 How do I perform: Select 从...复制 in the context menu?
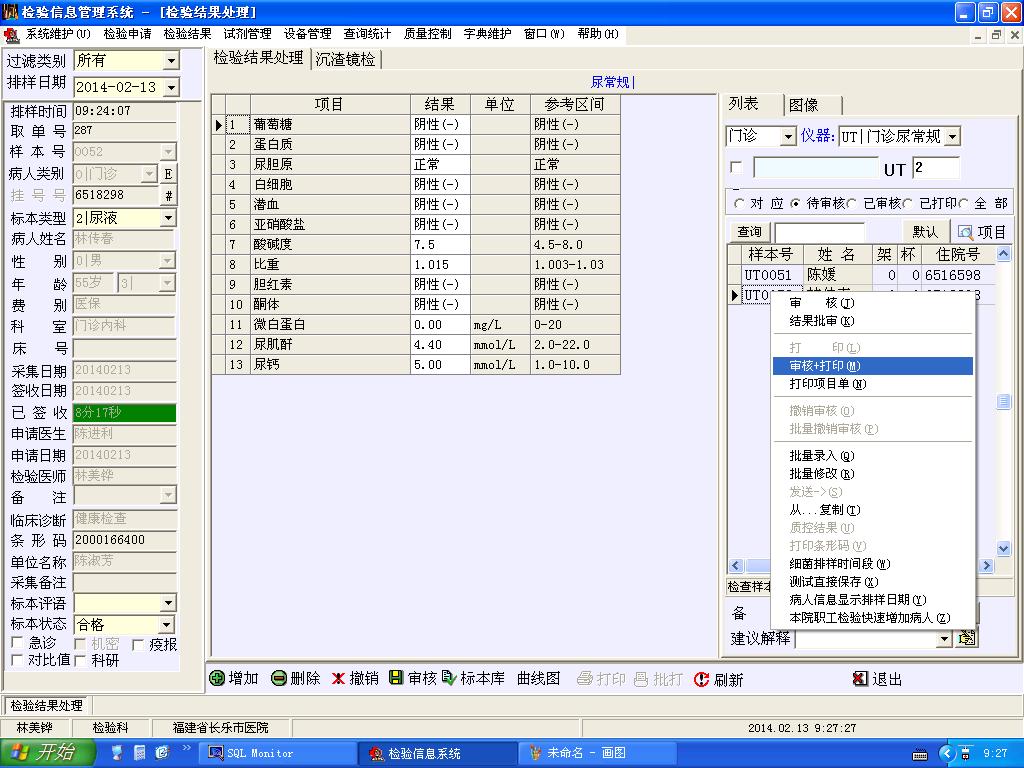[x=872, y=510]
